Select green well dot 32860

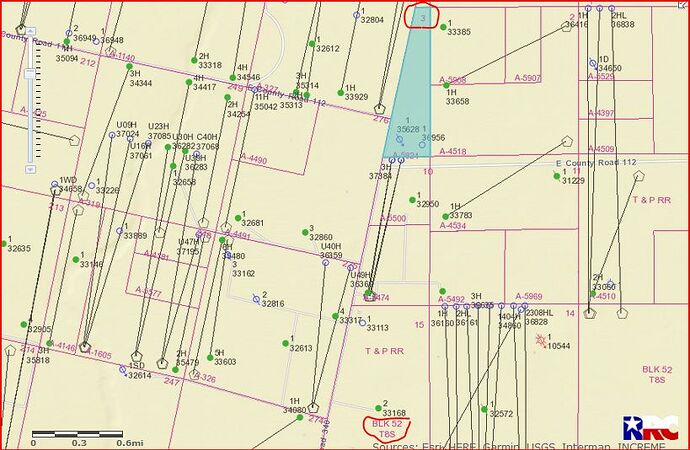click(305, 232)
